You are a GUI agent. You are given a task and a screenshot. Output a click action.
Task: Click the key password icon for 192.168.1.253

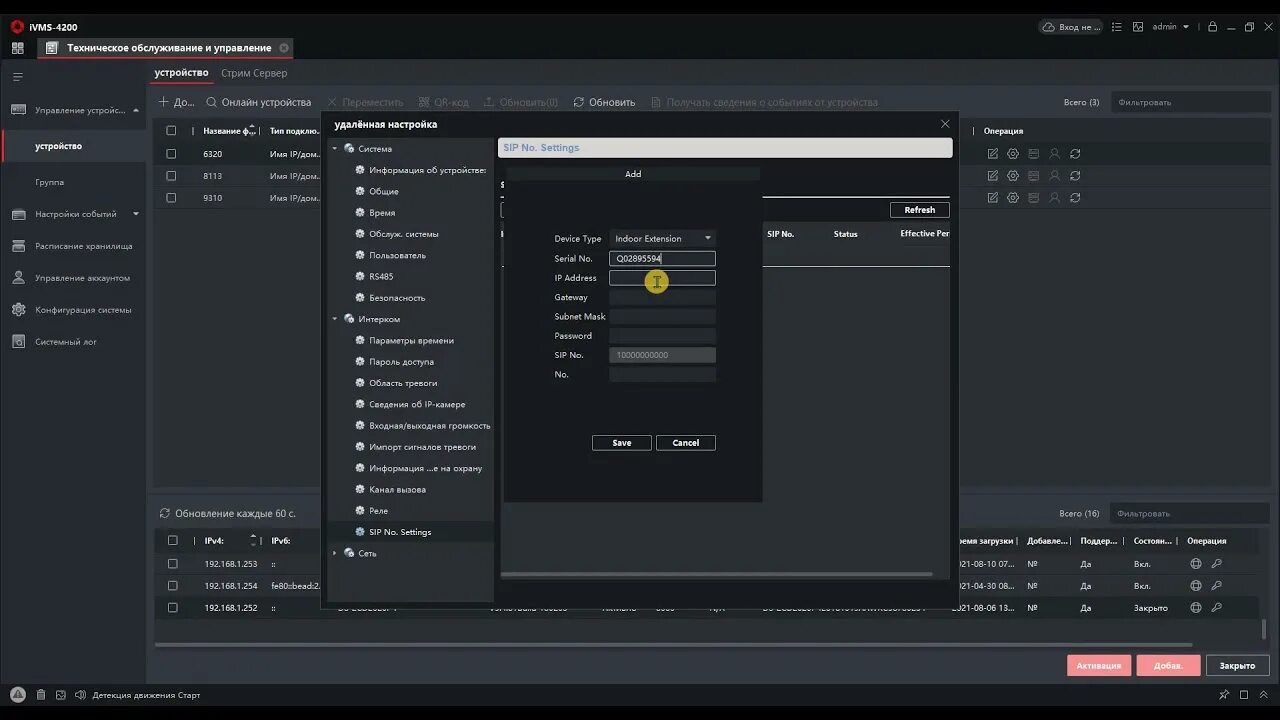pyautogui.click(x=1216, y=564)
